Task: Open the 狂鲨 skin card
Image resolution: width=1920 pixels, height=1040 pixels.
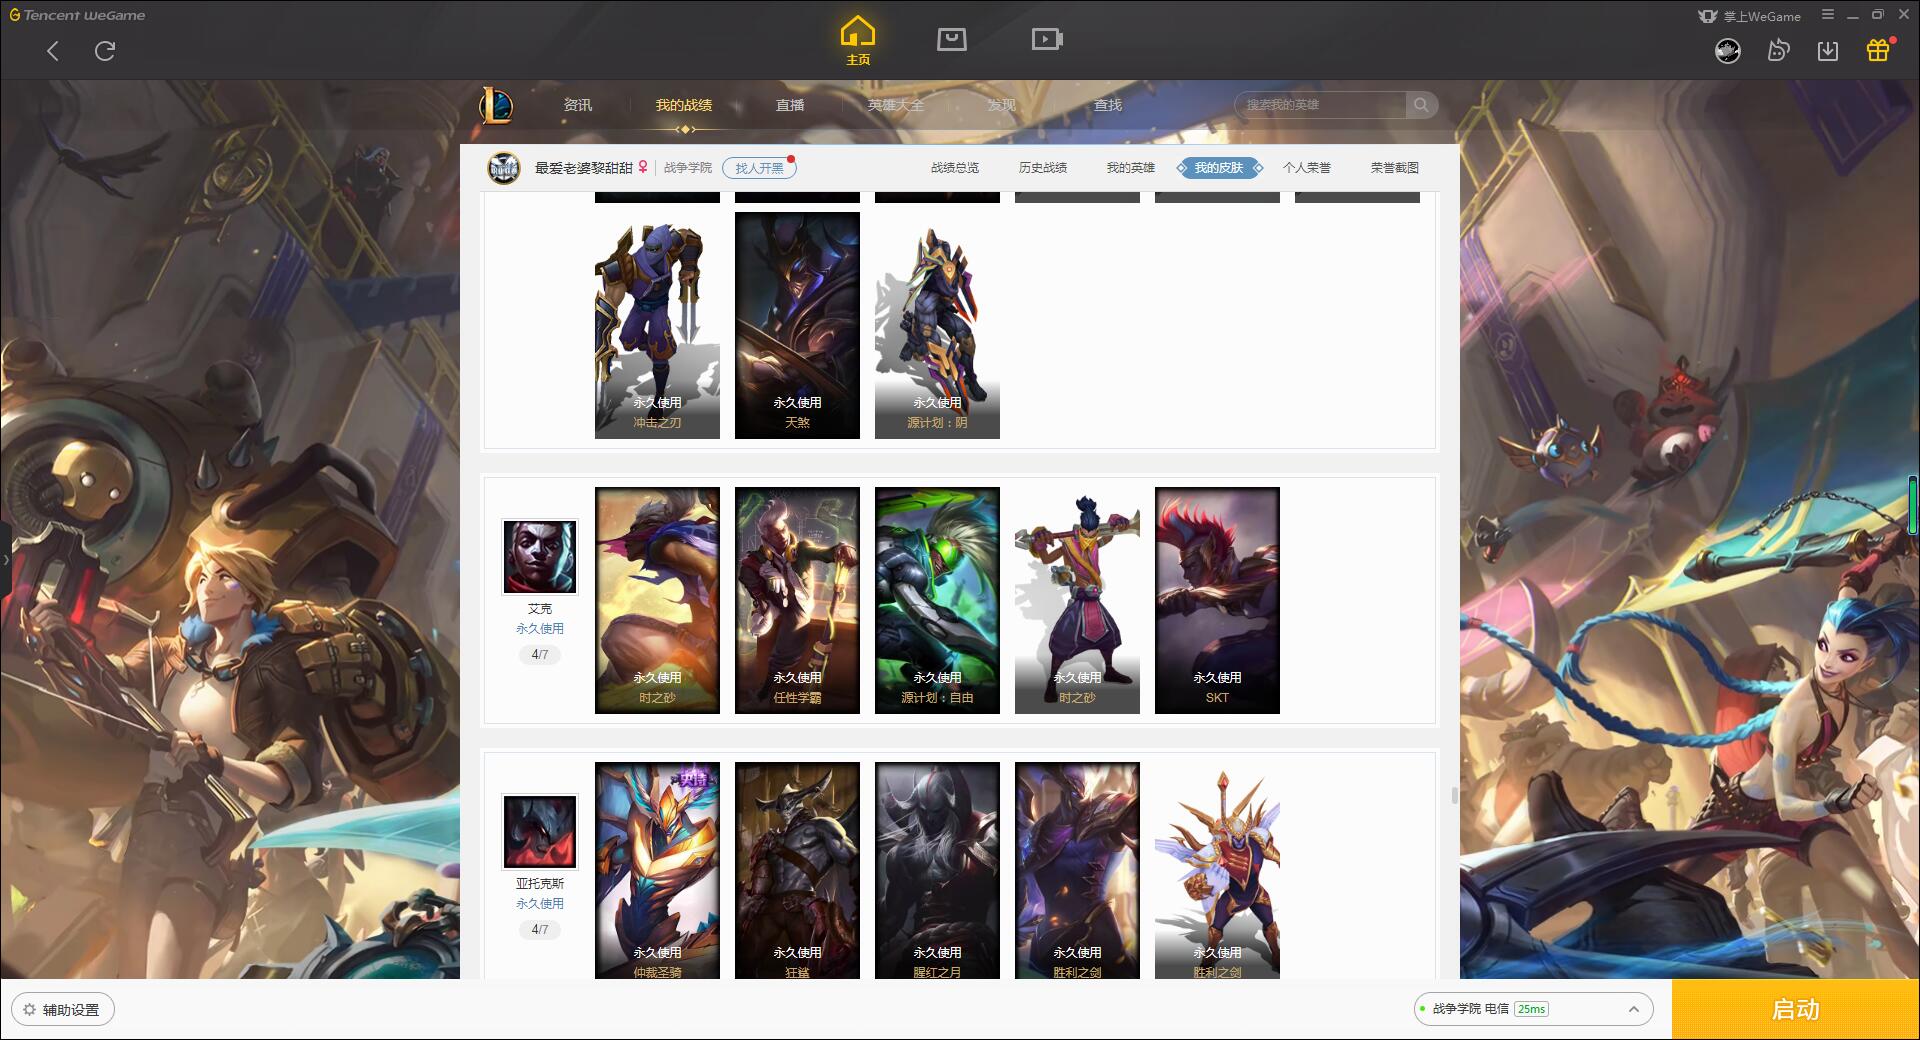Action: pos(797,870)
